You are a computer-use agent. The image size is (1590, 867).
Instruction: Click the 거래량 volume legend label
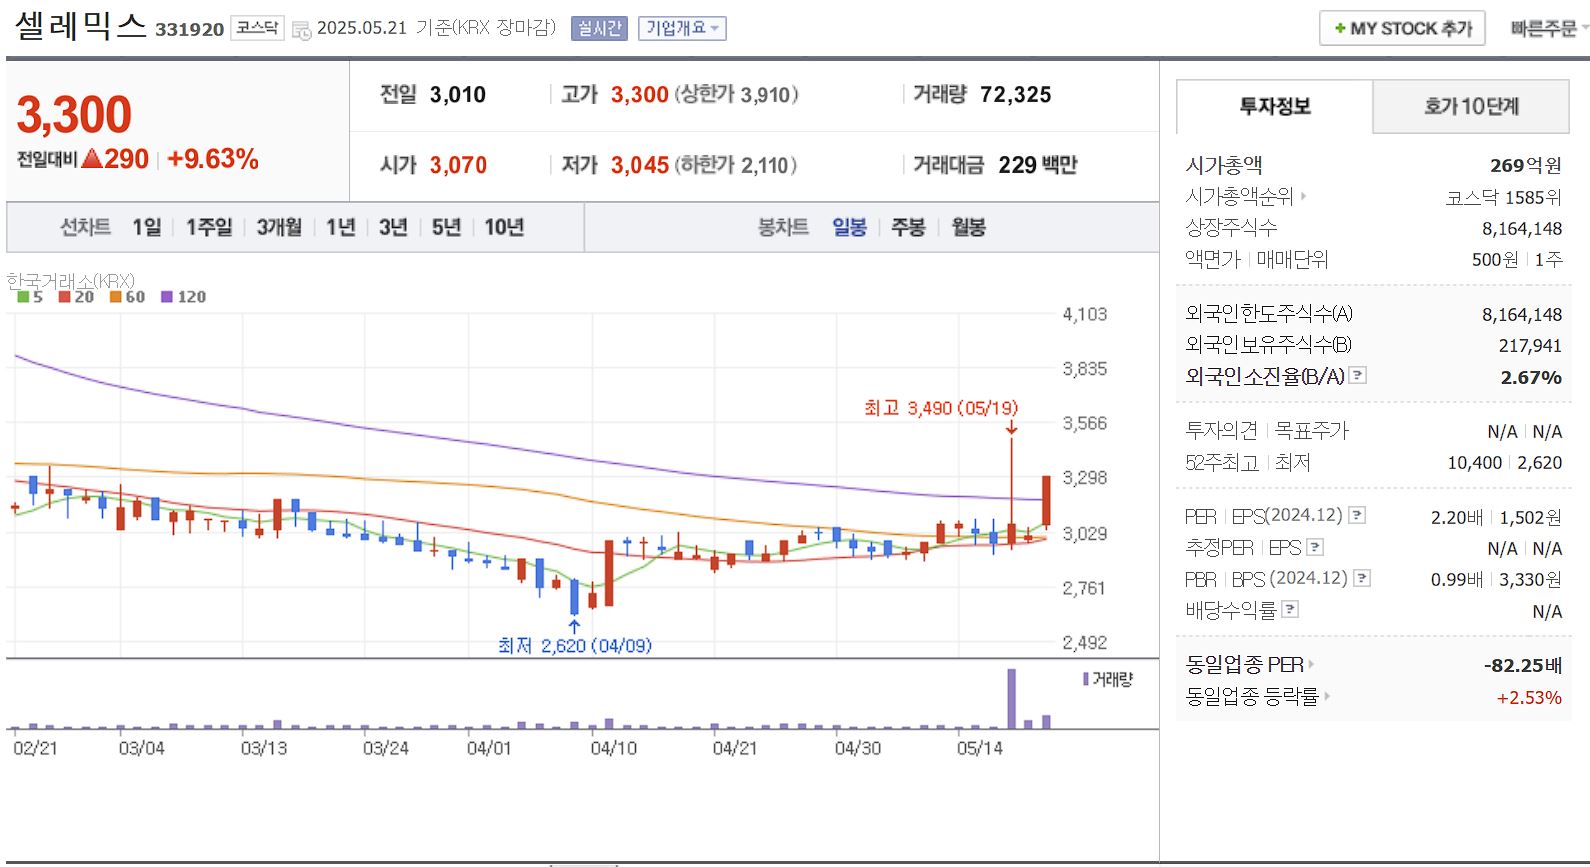1108,679
